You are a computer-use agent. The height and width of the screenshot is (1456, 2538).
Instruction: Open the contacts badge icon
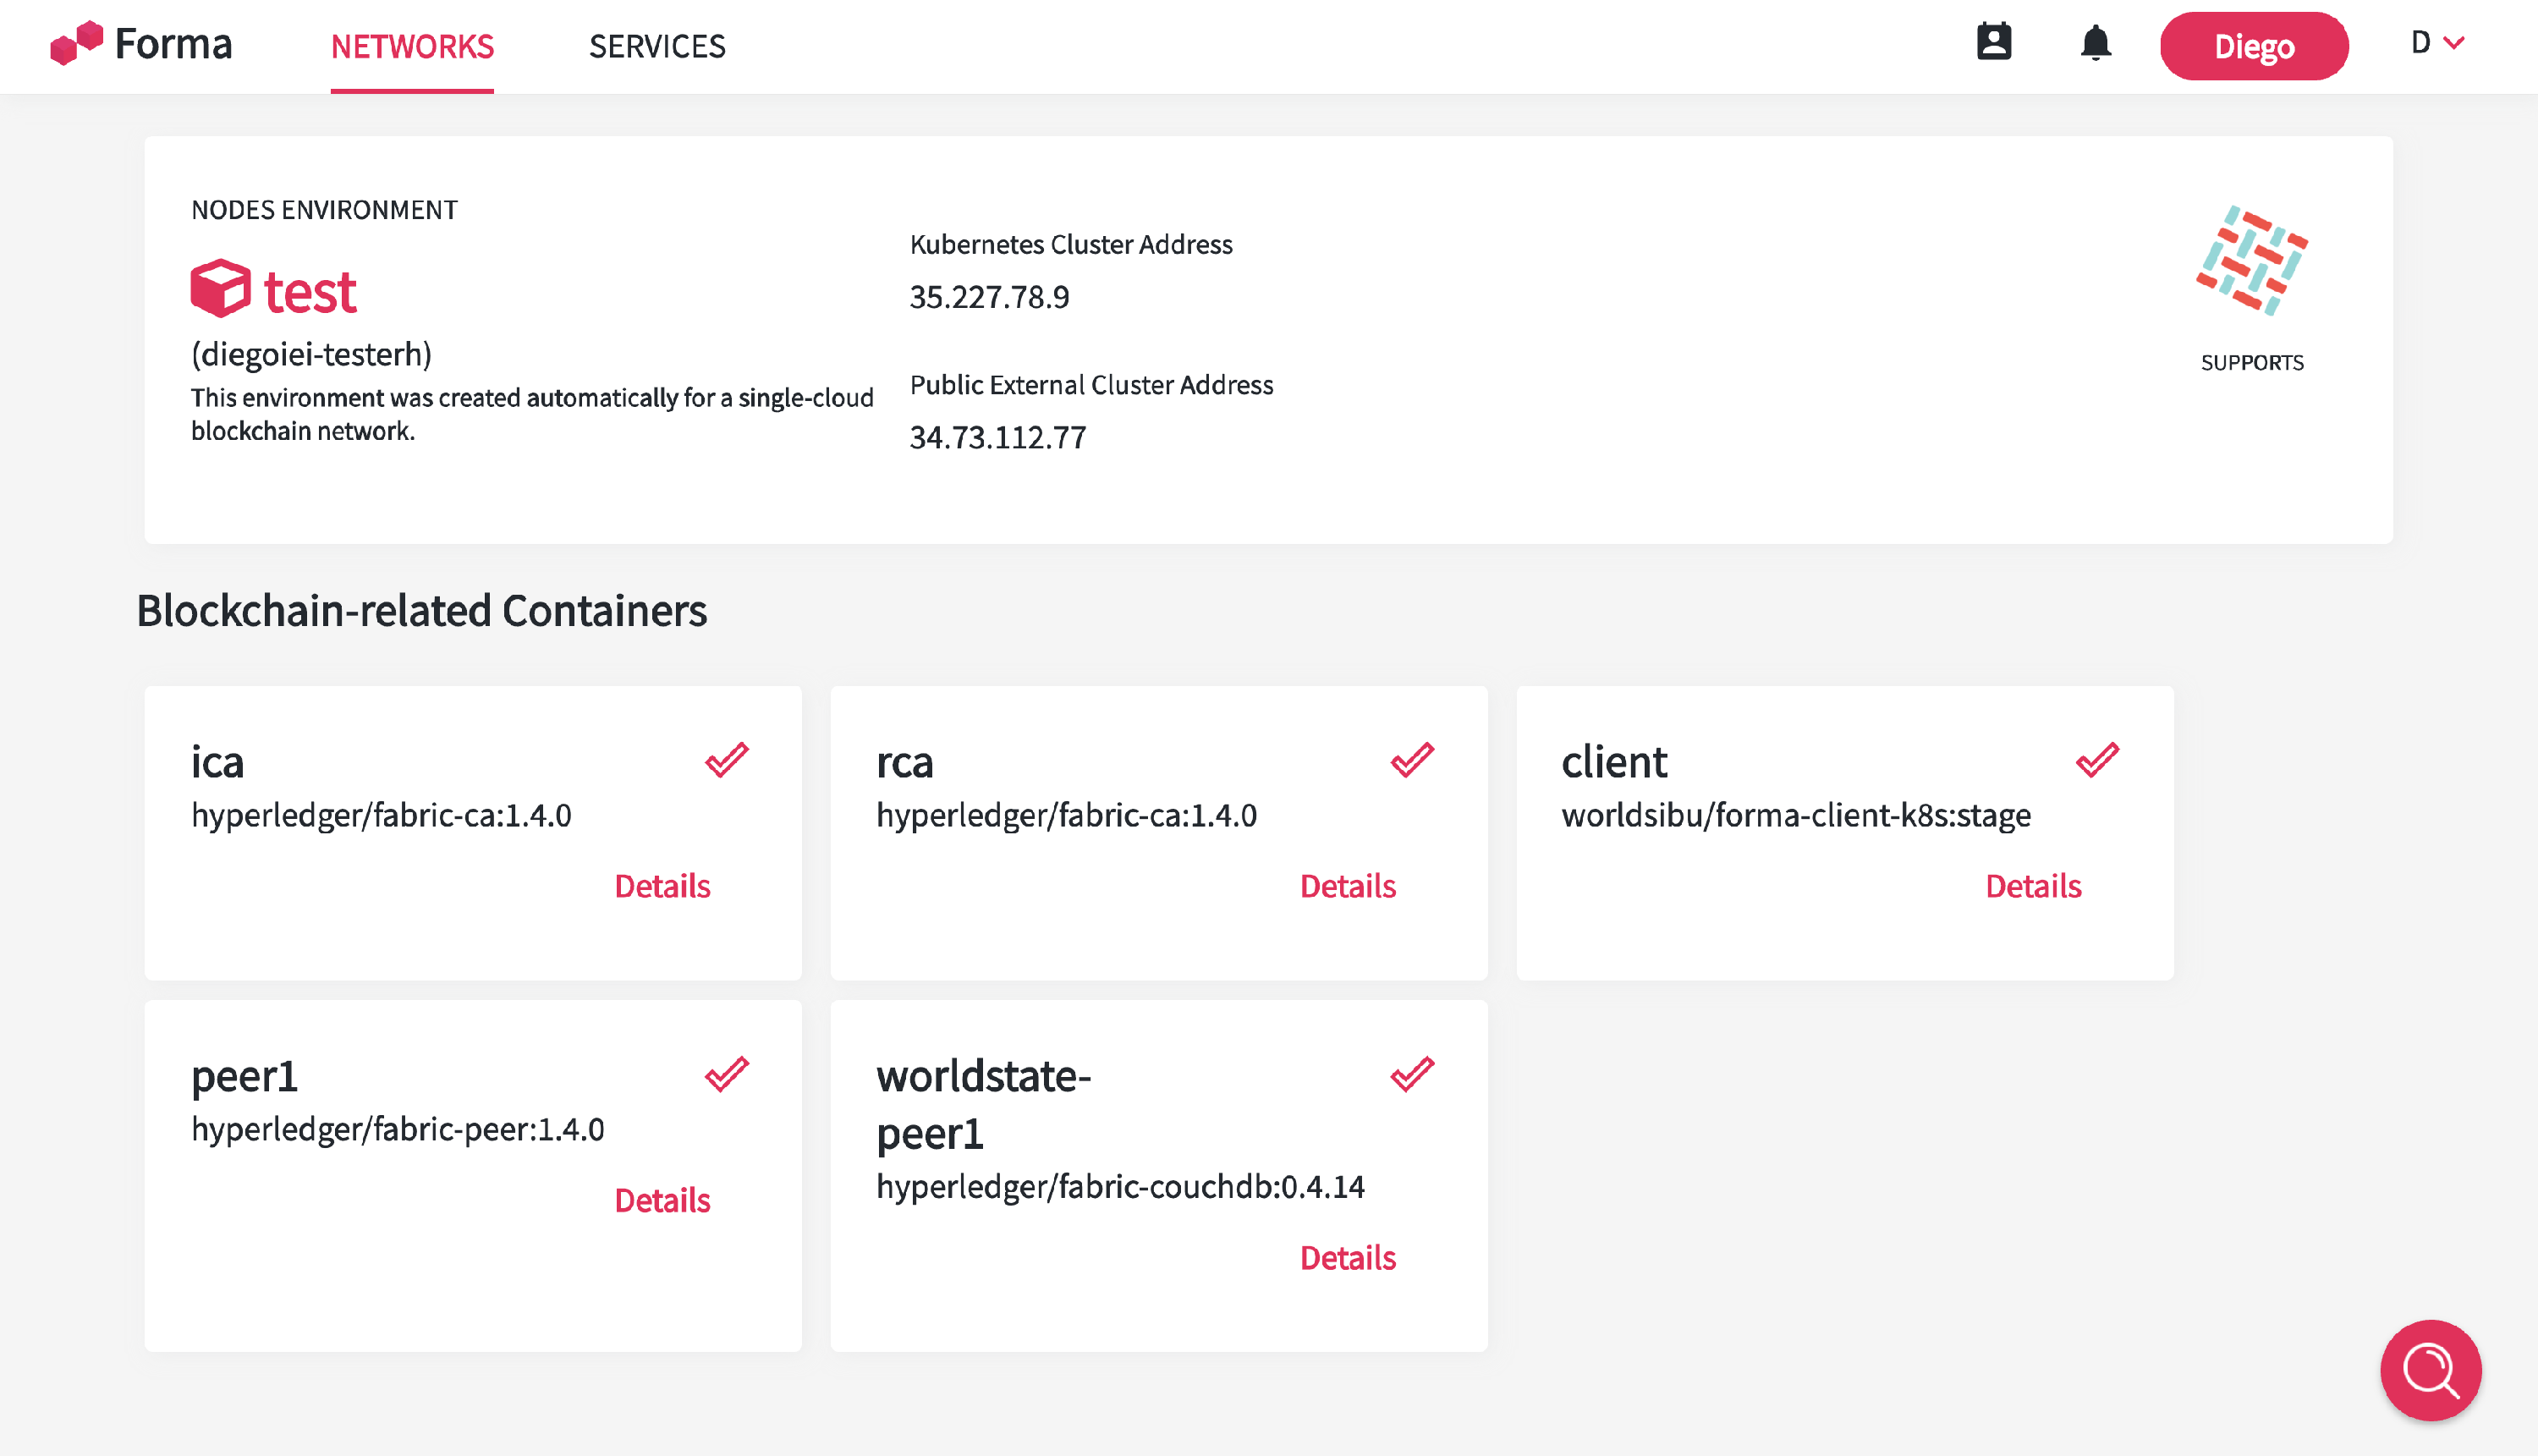[1993, 43]
